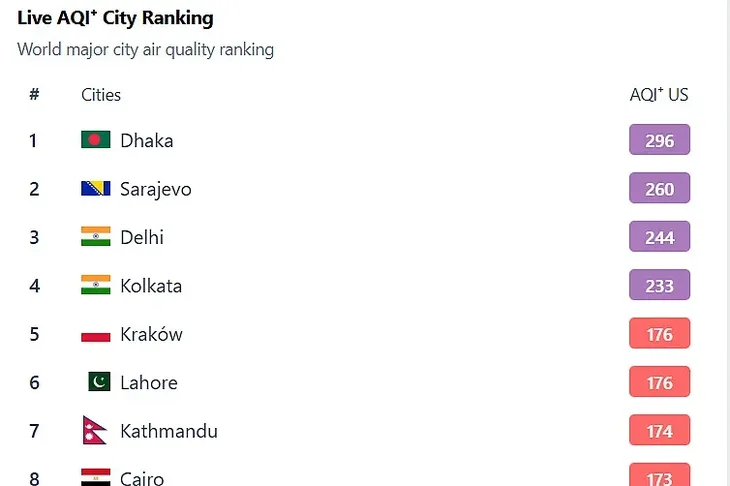The image size is (730, 486).
Task: Click the Pakistan flag icon beside Lahore
Action: tap(98, 382)
